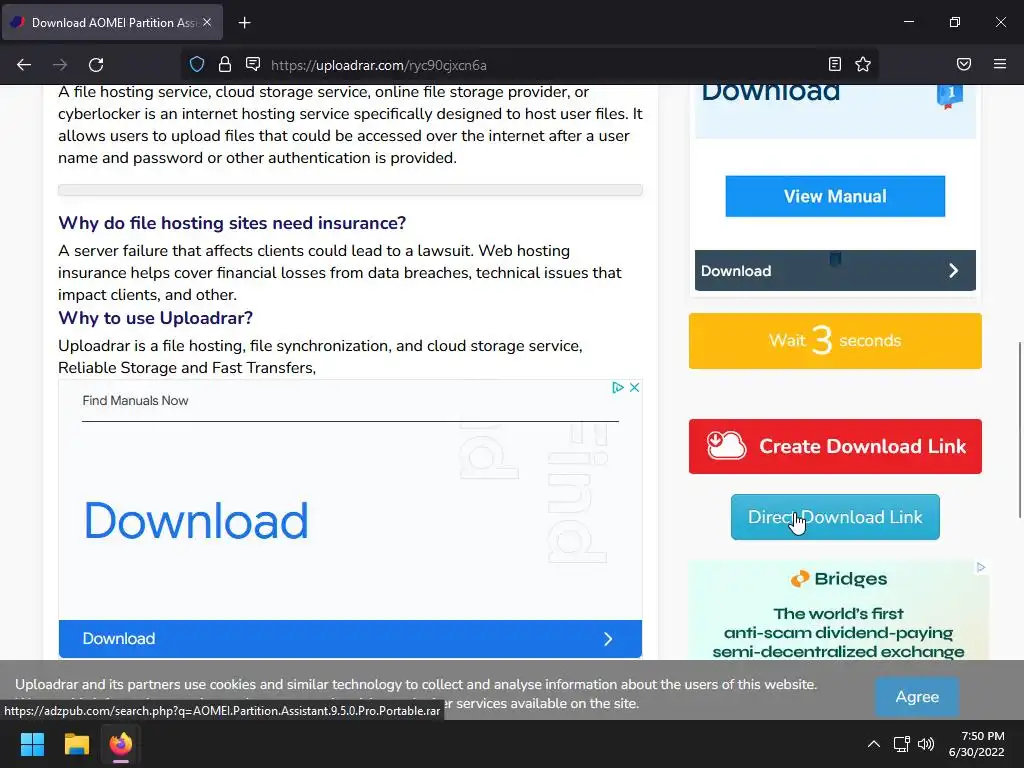This screenshot has width=1024, height=768.
Task: Bookmark this page with the star
Action: tap(863, 64)
